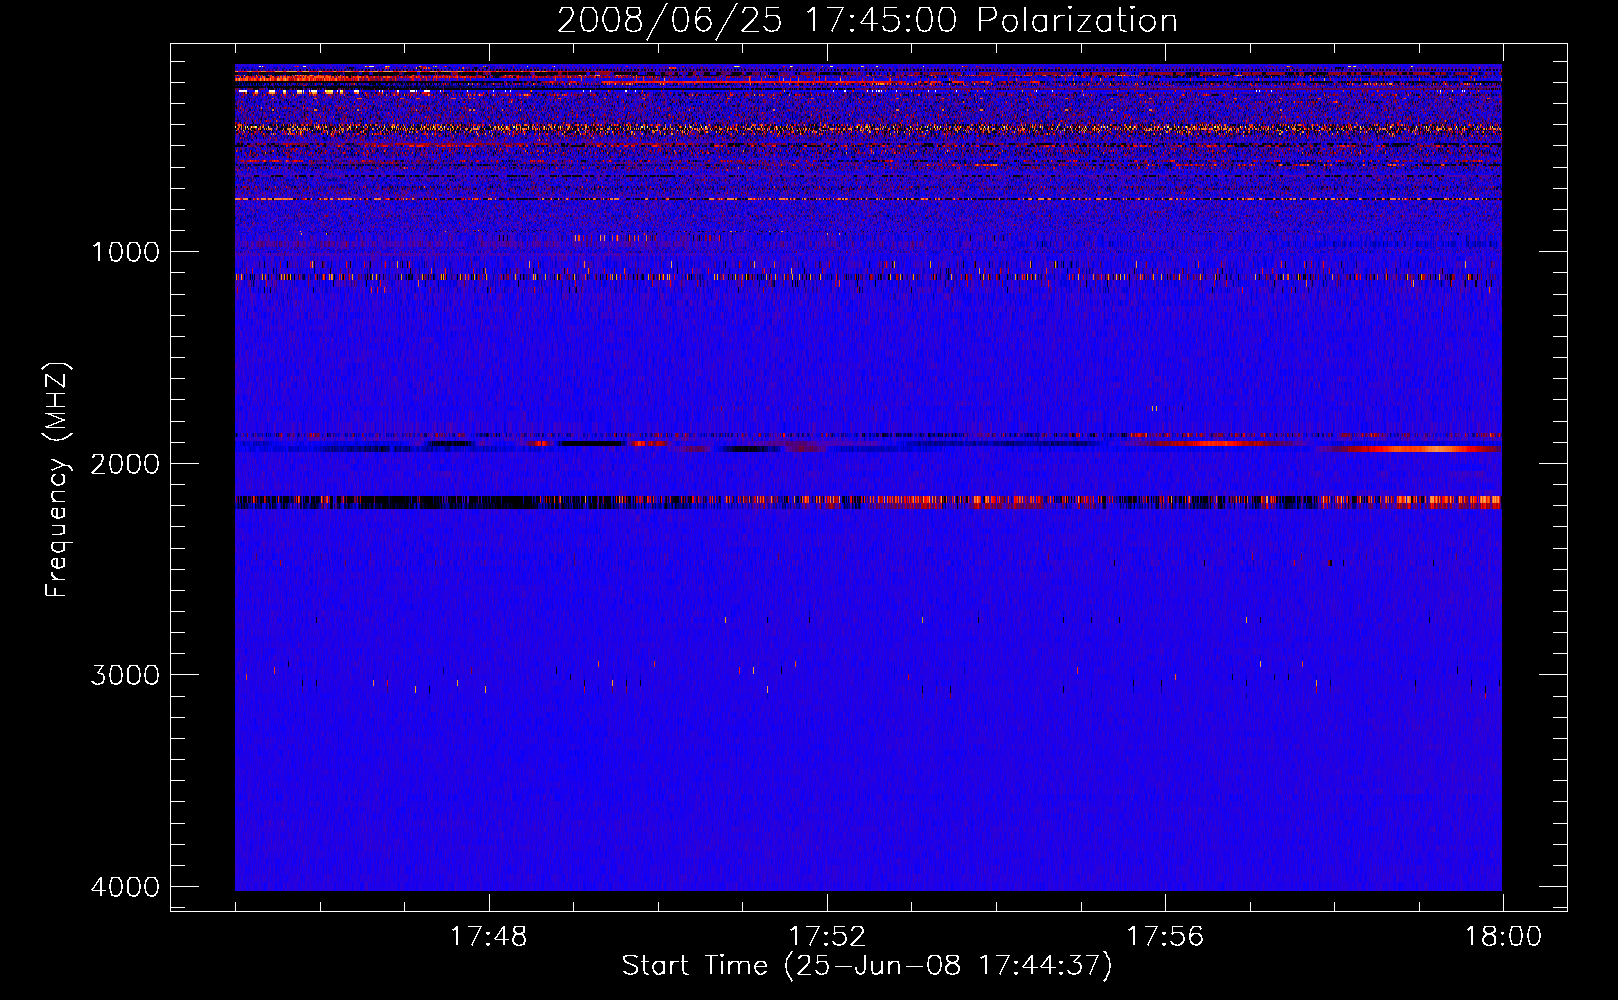Click the 17:48 time tick label
The height and width of the screenshot is (1000, 1618).
488,937
